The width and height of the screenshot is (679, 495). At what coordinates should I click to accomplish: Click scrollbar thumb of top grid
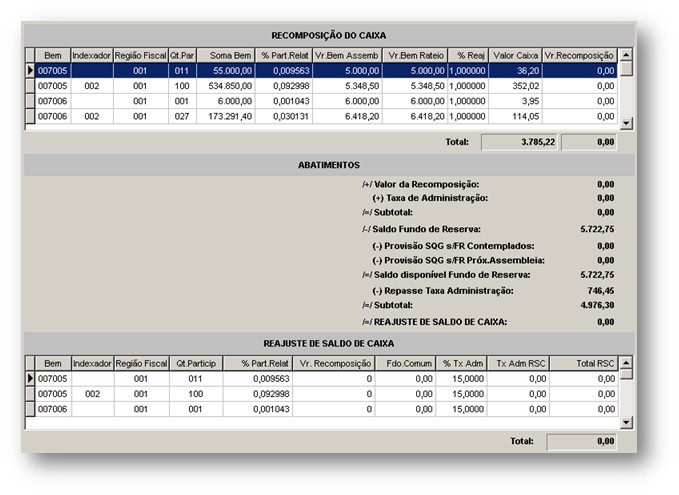(x=626, y=69)
